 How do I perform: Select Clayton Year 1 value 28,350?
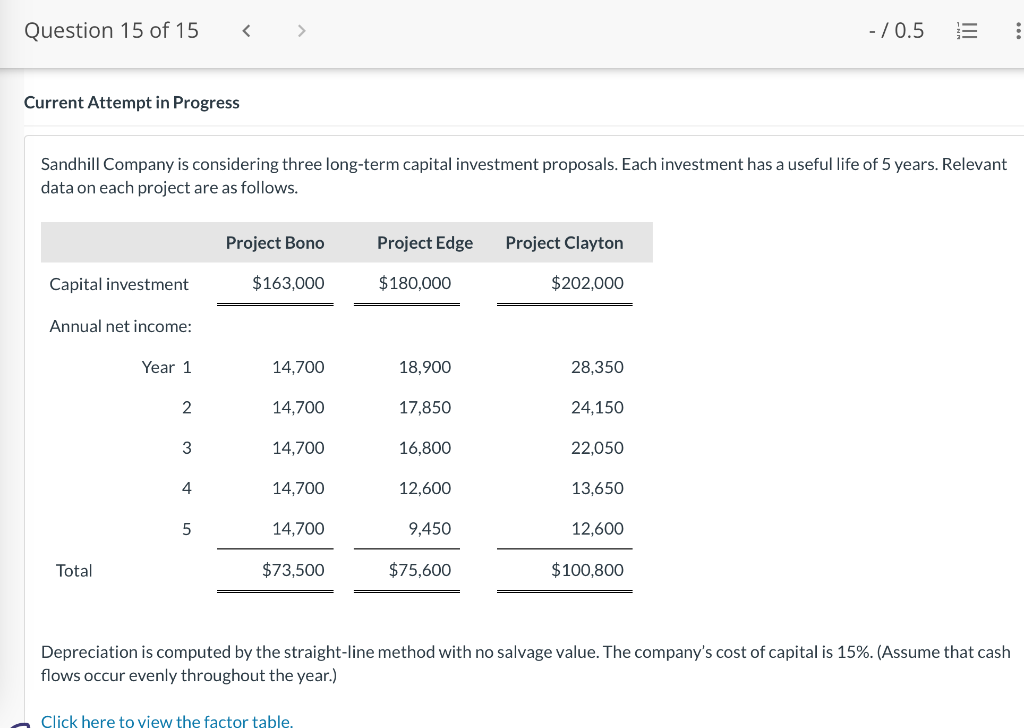tap(598, 367)
